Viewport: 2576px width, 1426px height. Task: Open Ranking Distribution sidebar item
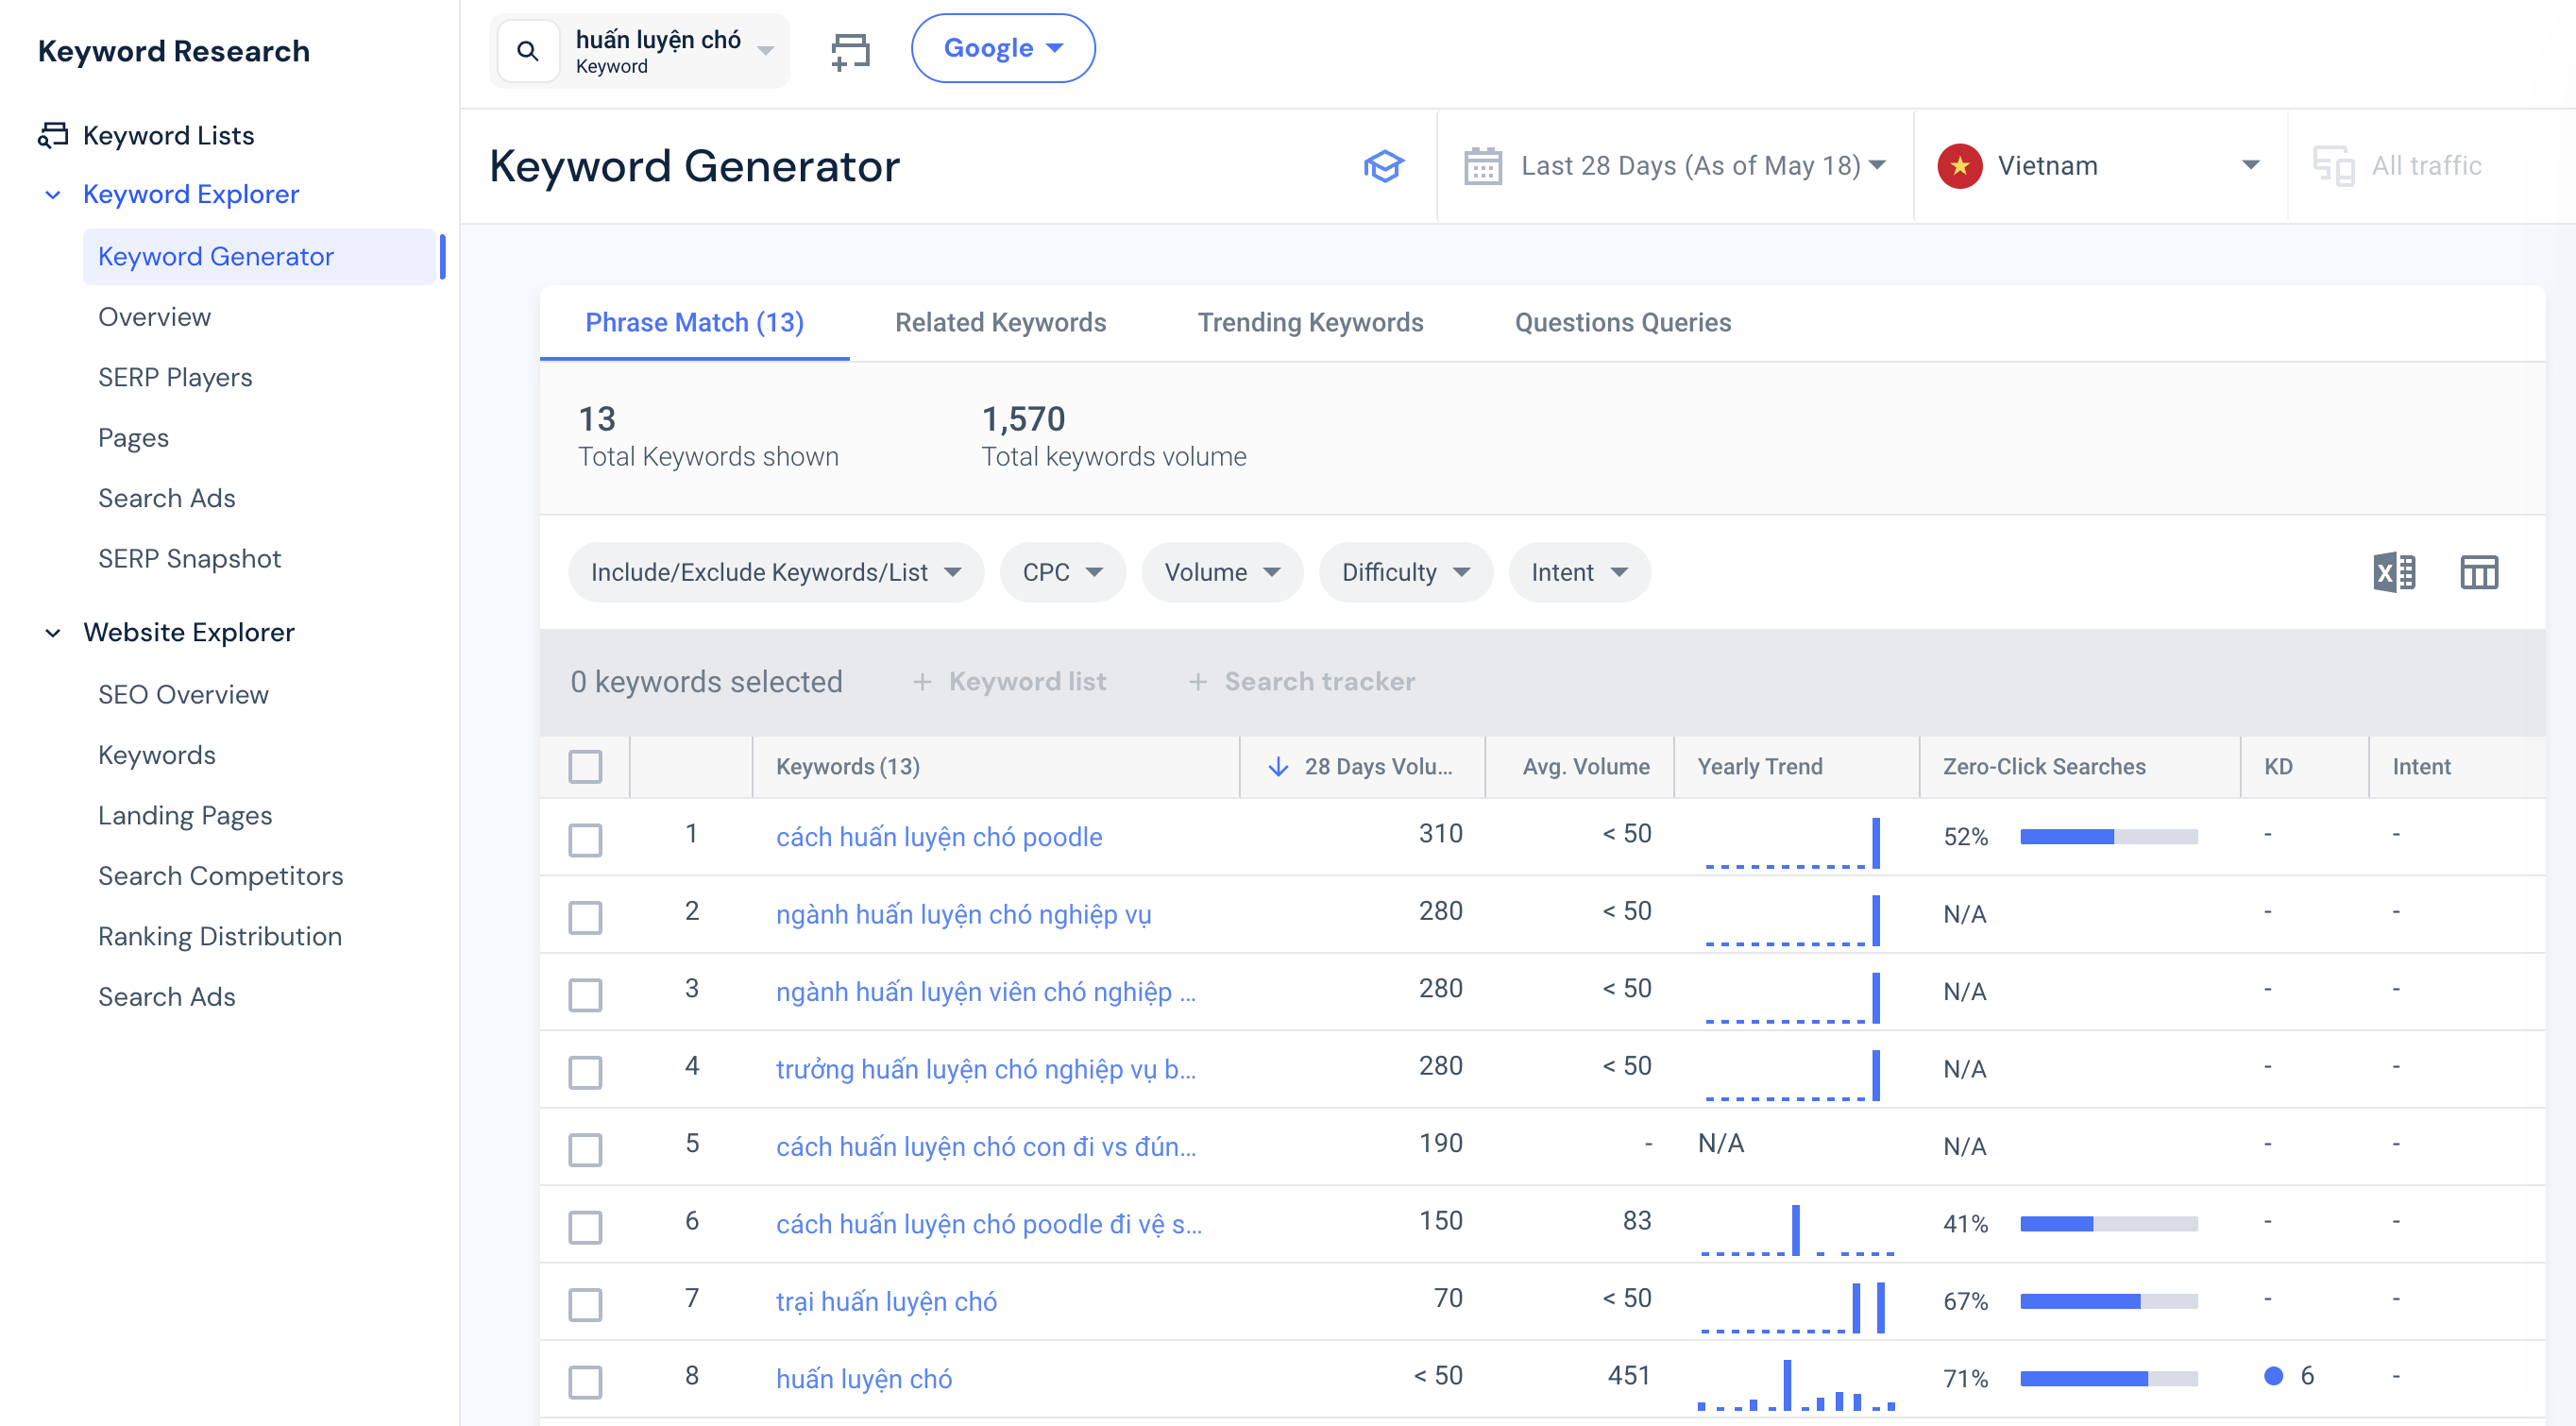tap(220, 936)
